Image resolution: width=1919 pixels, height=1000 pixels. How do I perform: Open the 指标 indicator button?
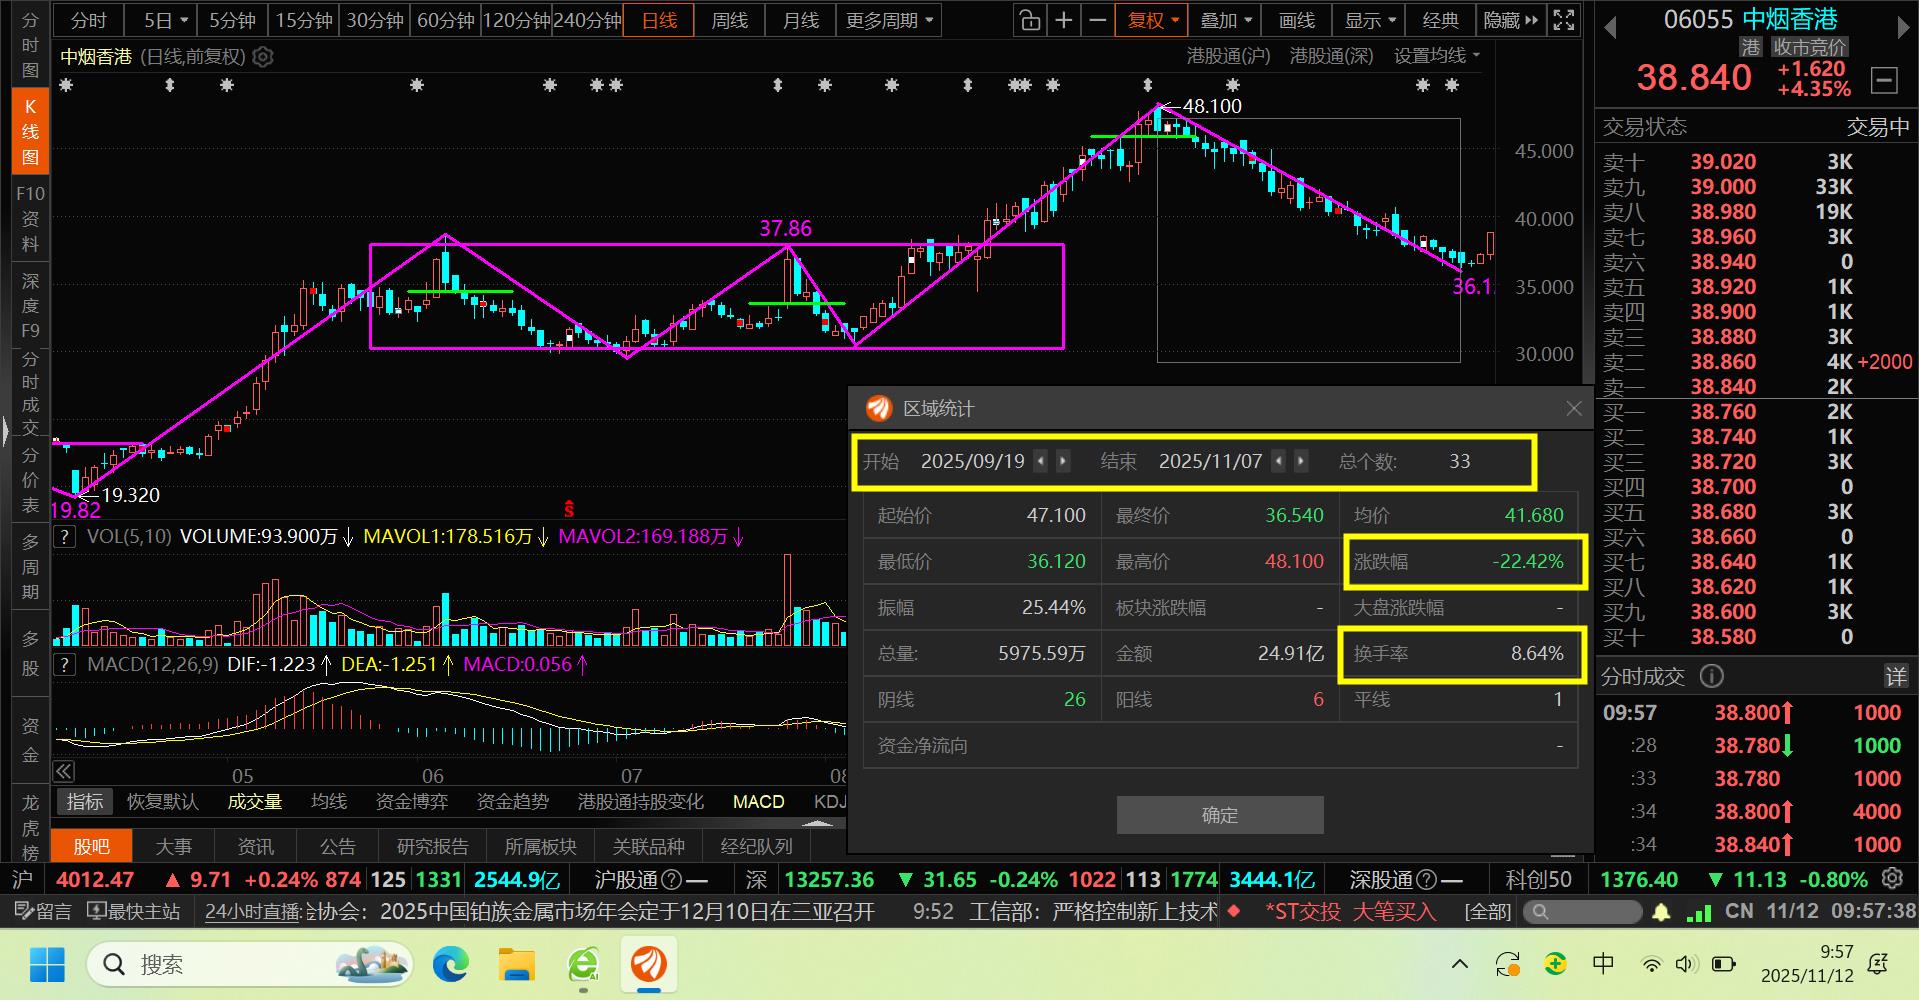pyautogui.click(x=85, y=801)
